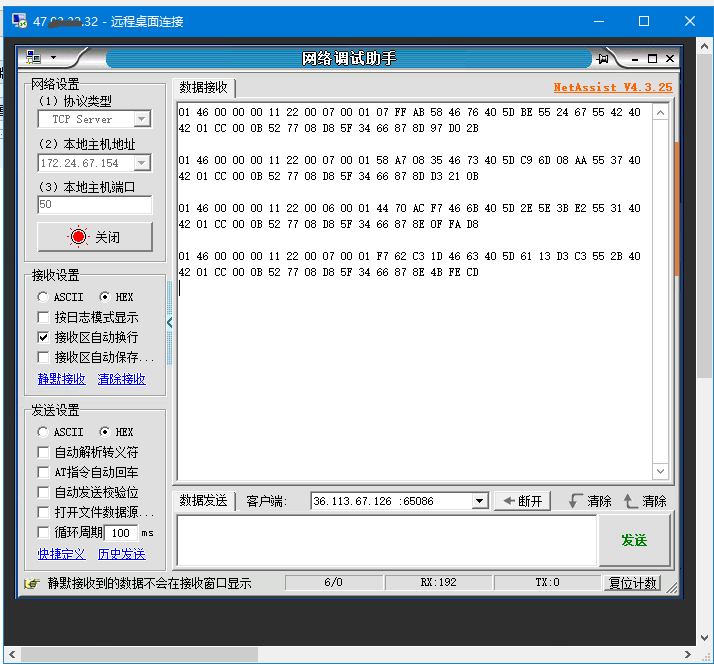Click the 断开 disconnect button
This screenshot has width=714, height=665.
(x=522, y=501)
